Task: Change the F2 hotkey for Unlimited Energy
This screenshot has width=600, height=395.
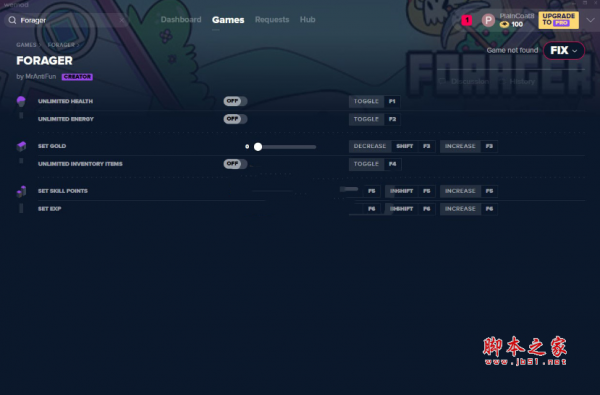Action: [x=392, y=119]
